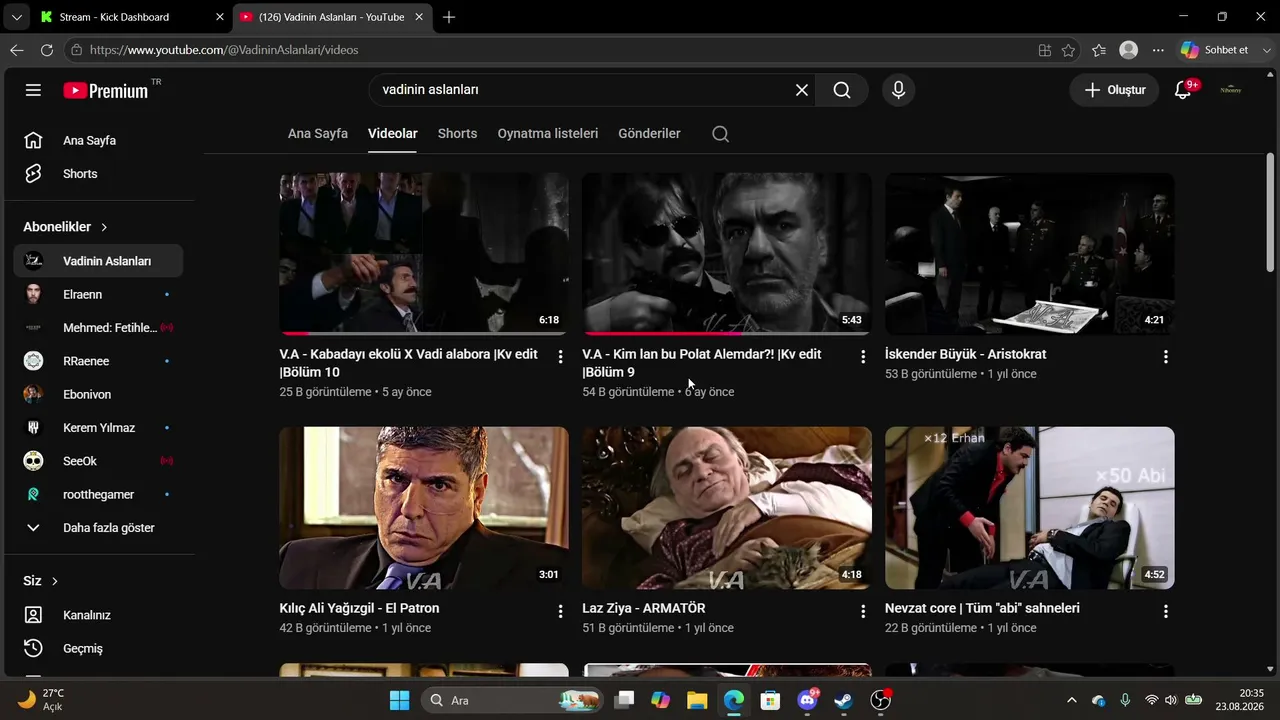Viewport: 1280px width, 720px height.
Task: Expand Daha fazla göster in subscriptions
Action: click(98, 528)
